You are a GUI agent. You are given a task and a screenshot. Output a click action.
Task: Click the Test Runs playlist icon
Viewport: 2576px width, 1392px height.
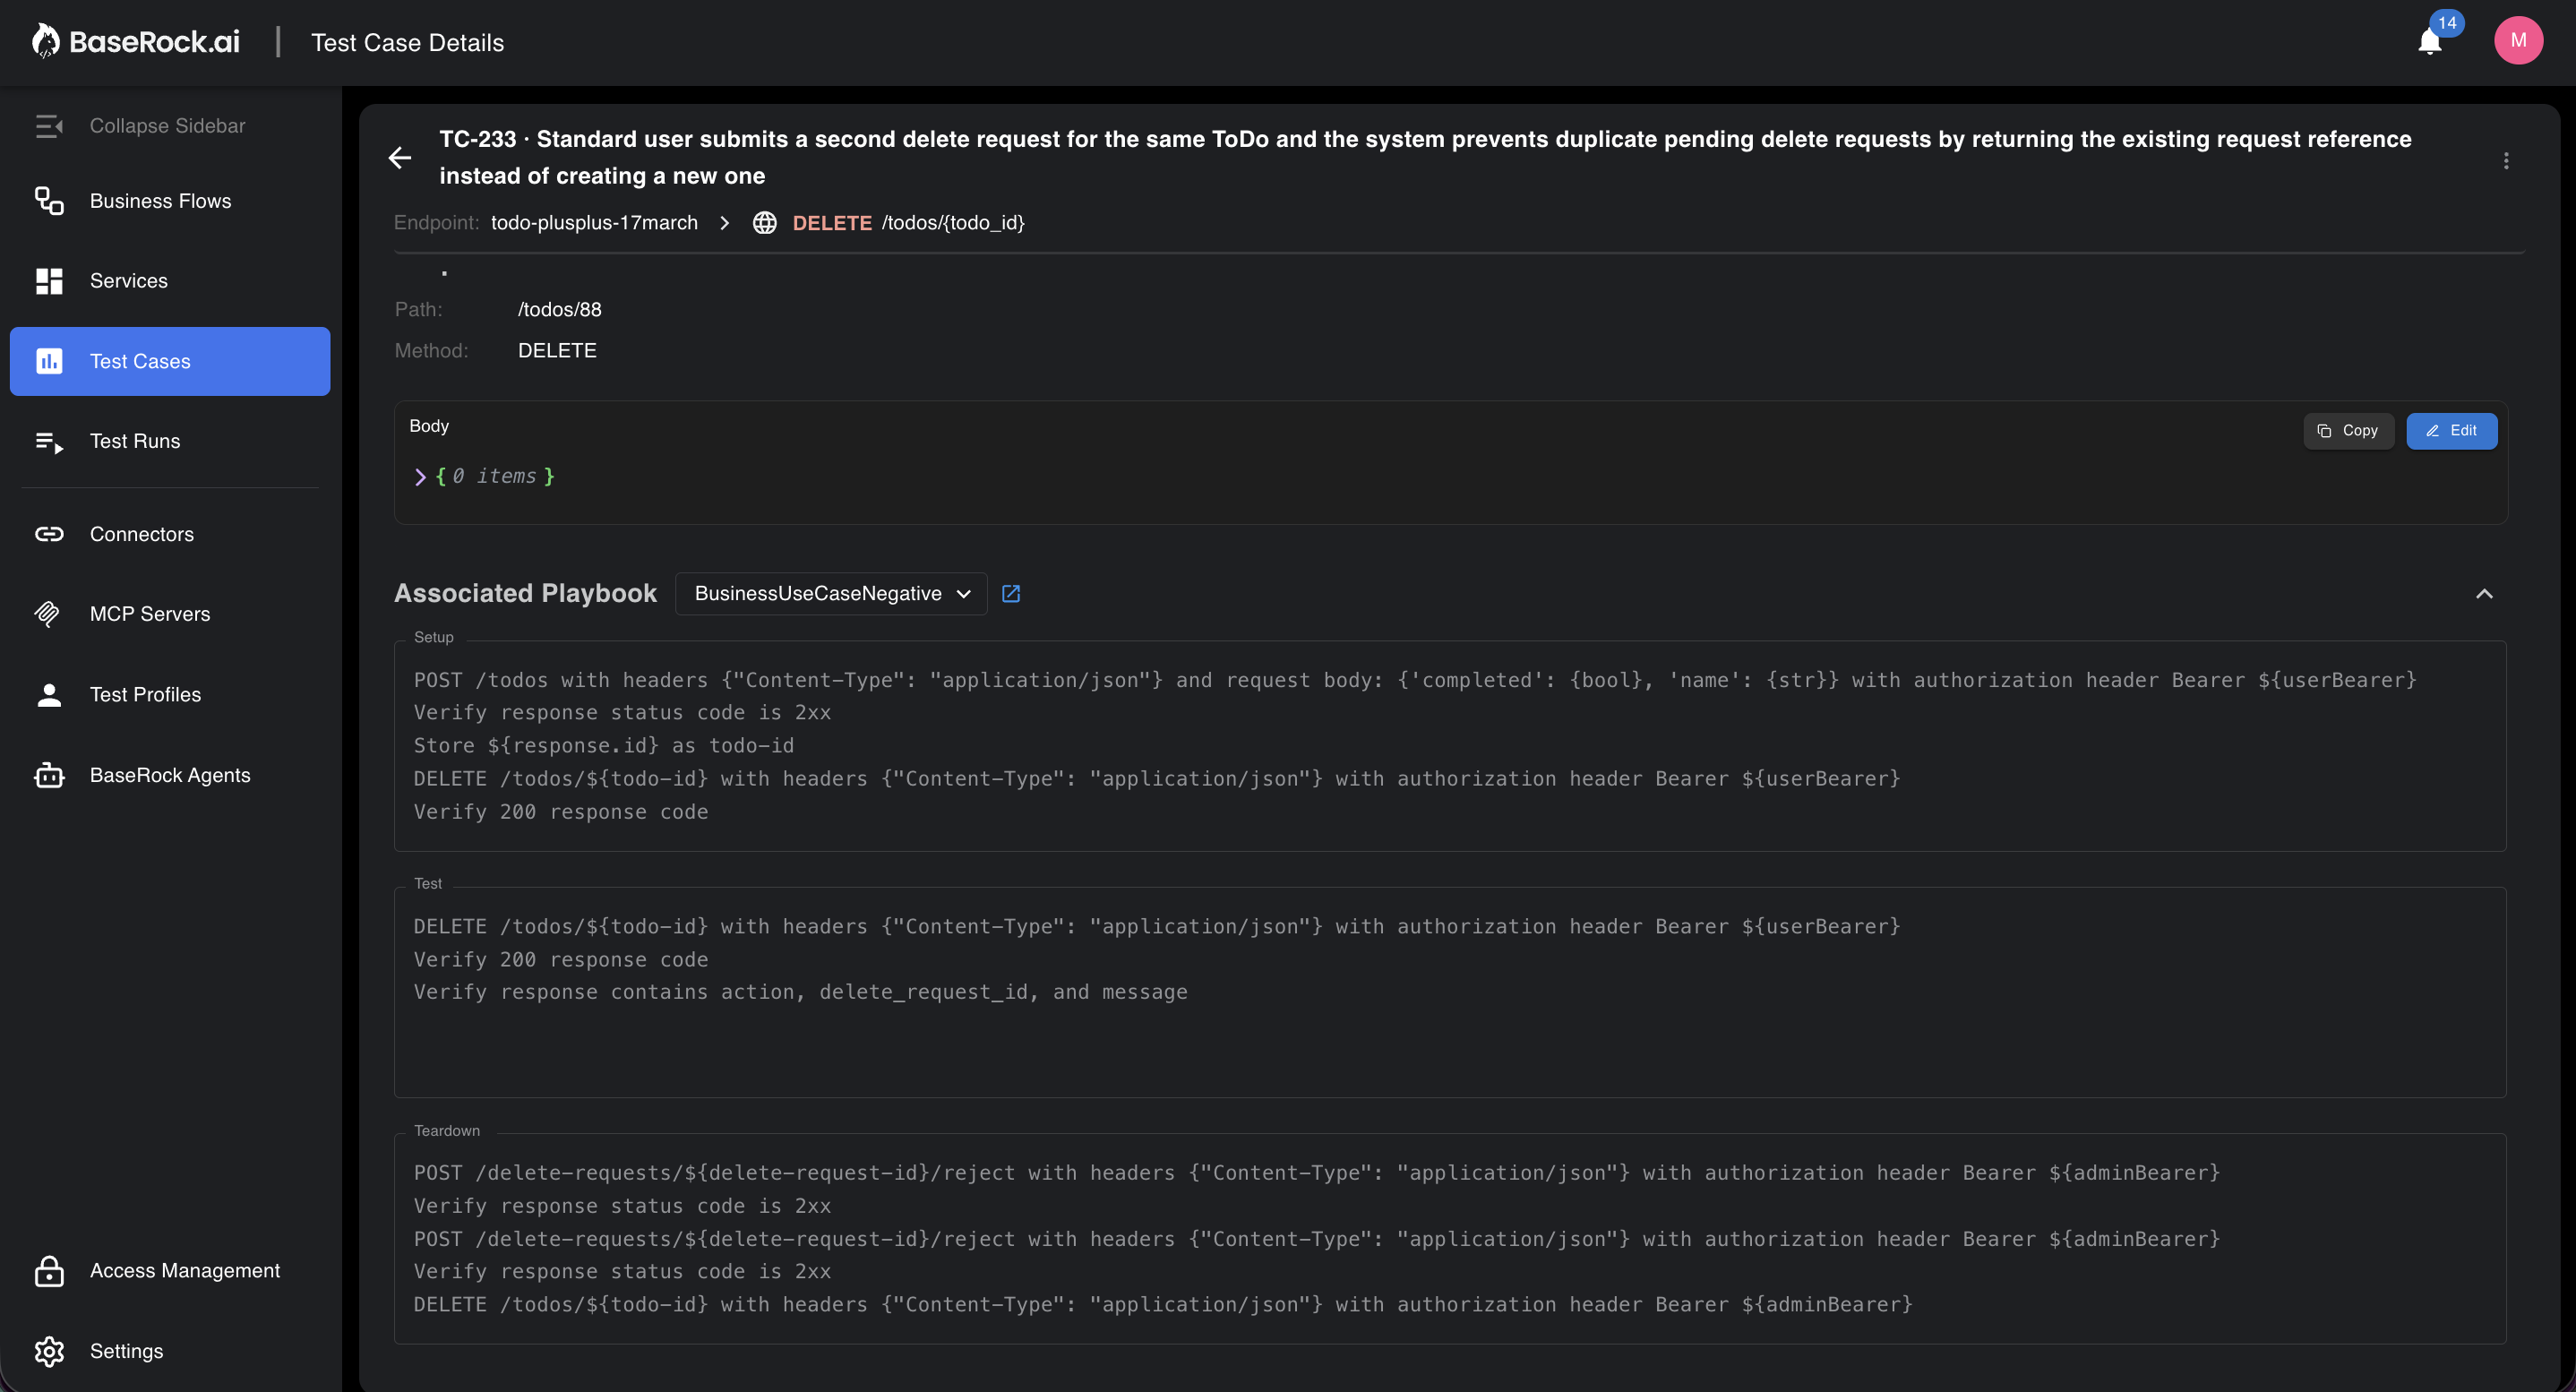coord(49,441)
